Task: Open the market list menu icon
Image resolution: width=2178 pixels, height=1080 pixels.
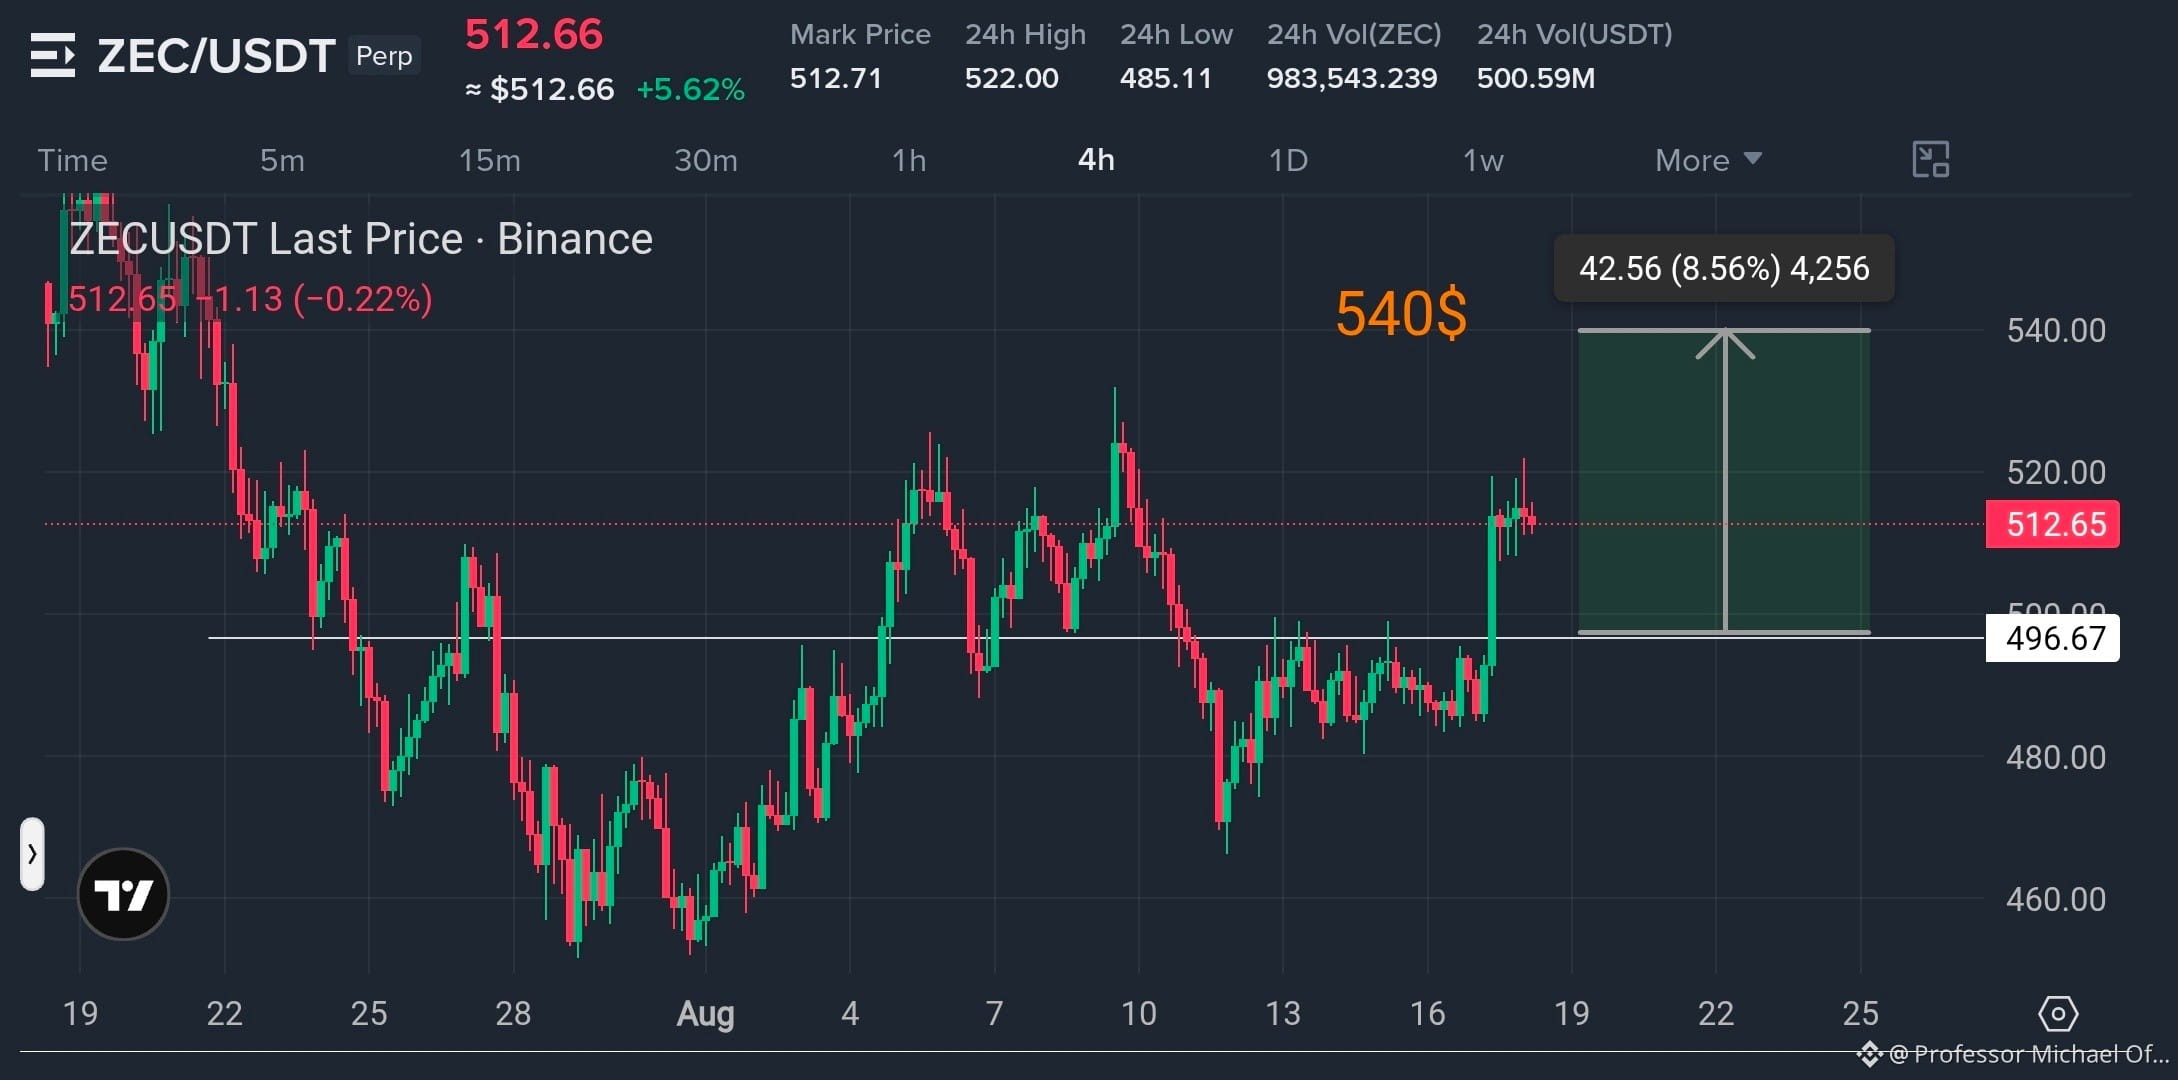Action: (x=53, y=55)
